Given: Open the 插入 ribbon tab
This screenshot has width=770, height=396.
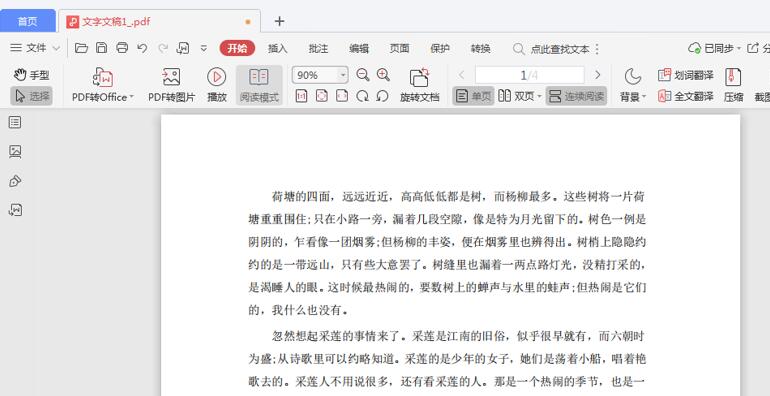Looking at the screenshot, I should click(x=278, y=49).
